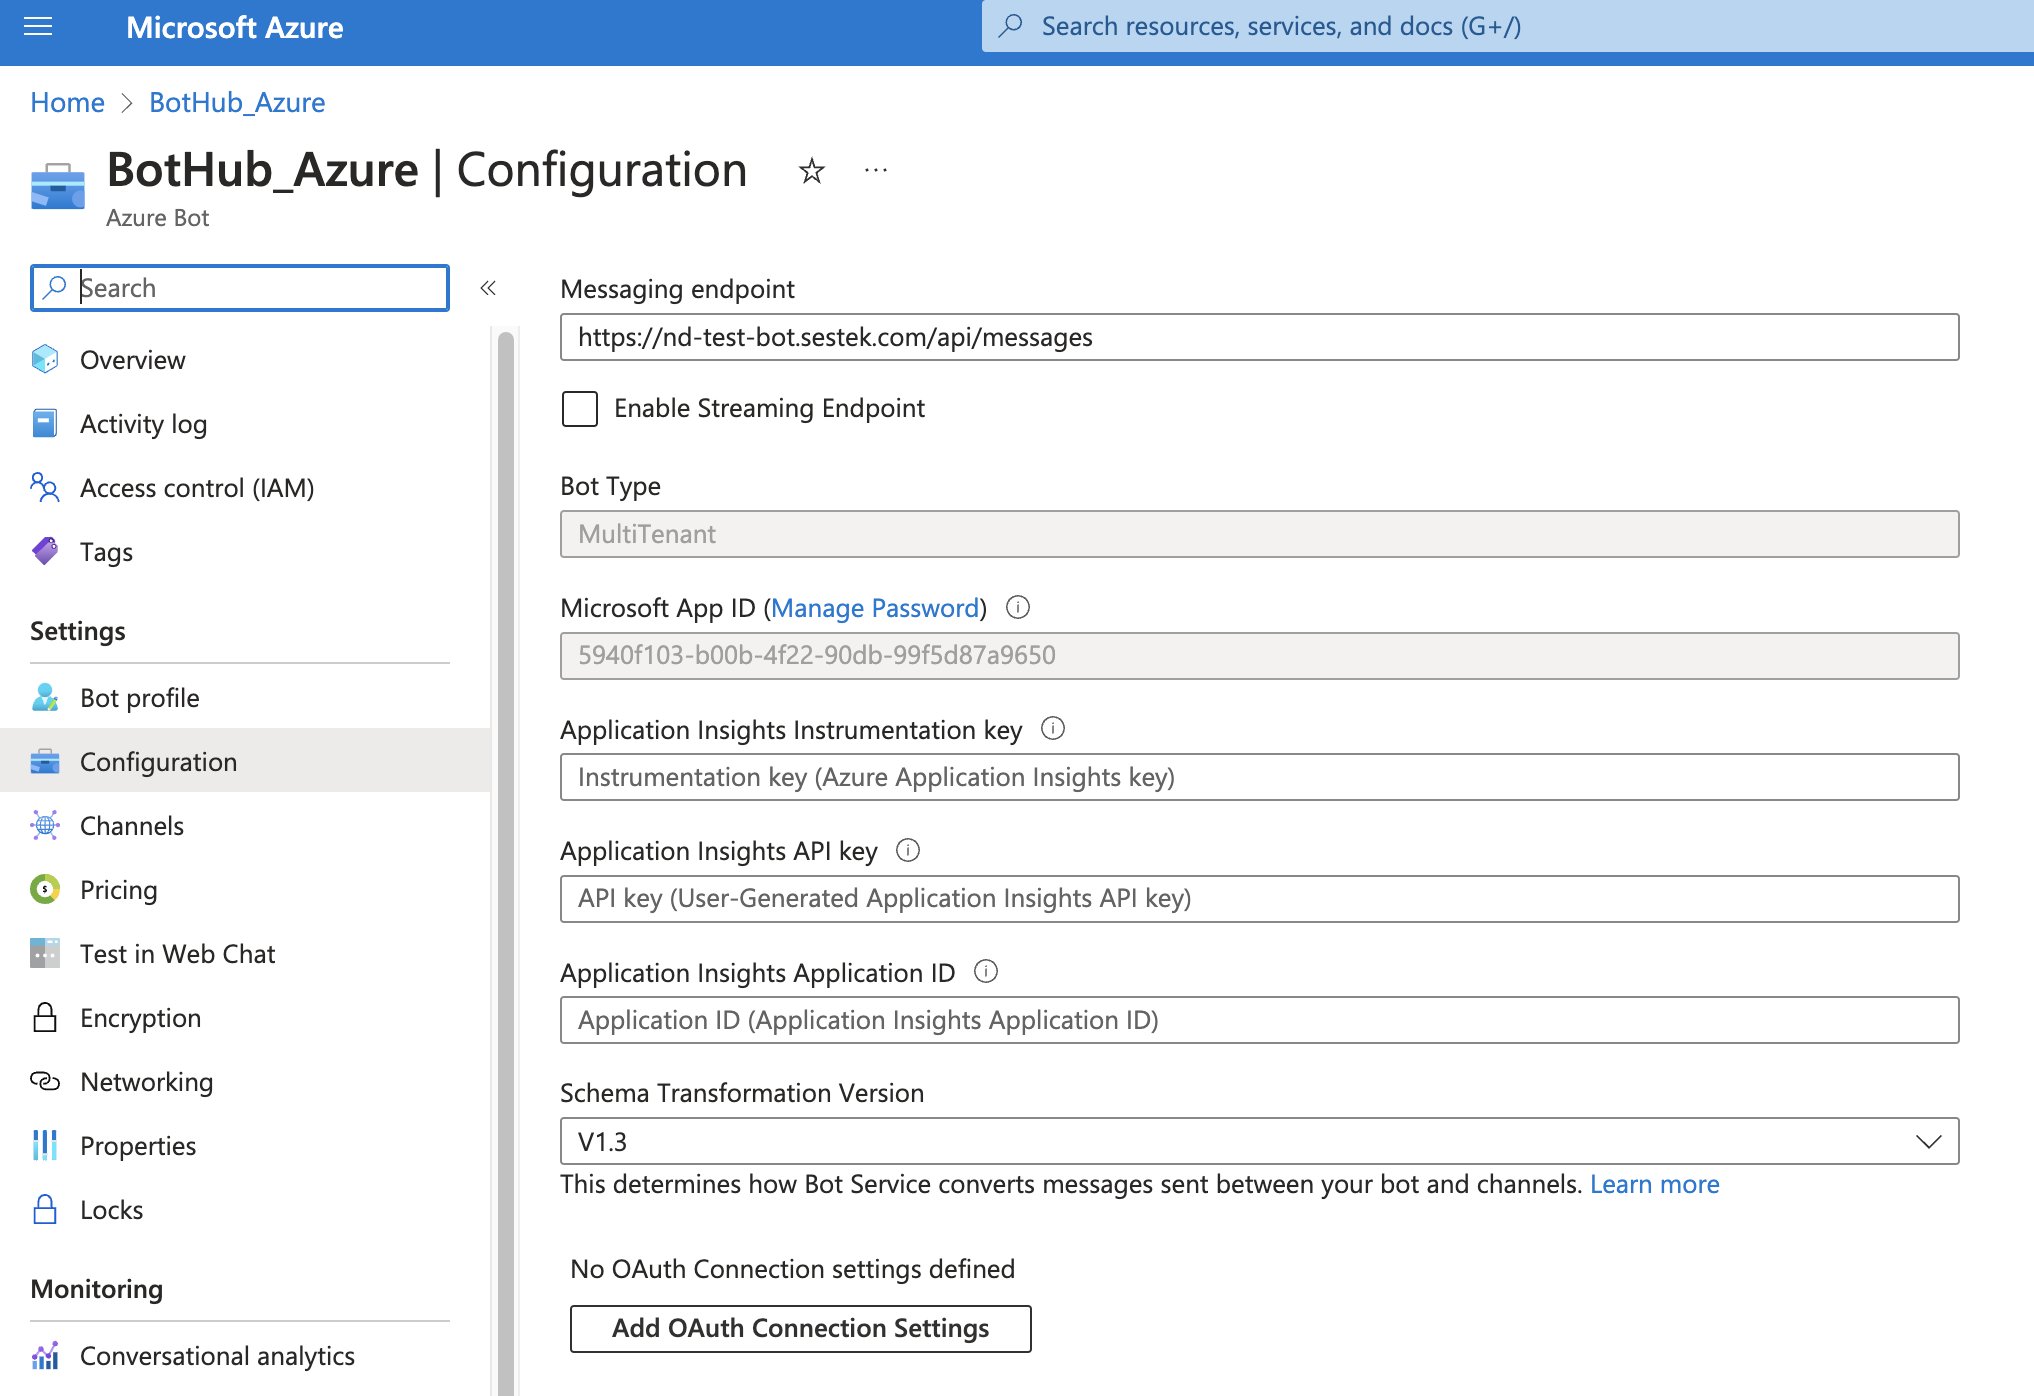Click the info icon beside Microsoft App ID

point(1017,607)
